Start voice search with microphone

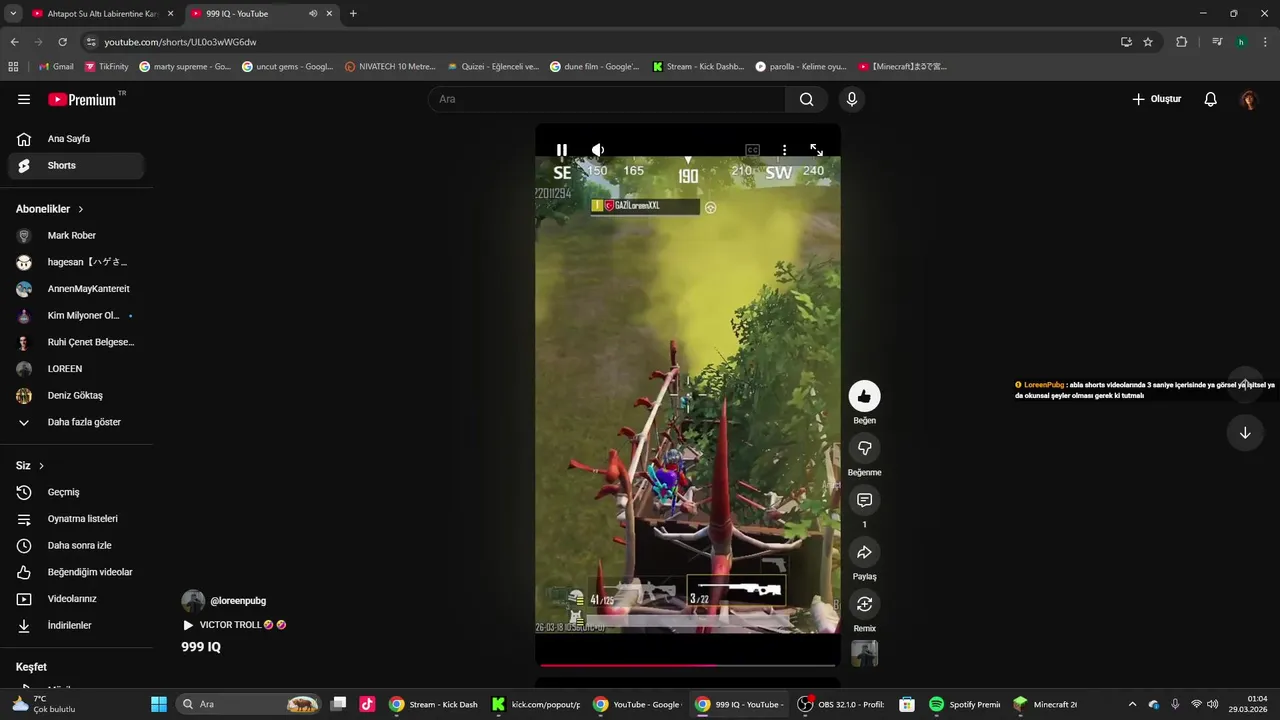[851, 99]
